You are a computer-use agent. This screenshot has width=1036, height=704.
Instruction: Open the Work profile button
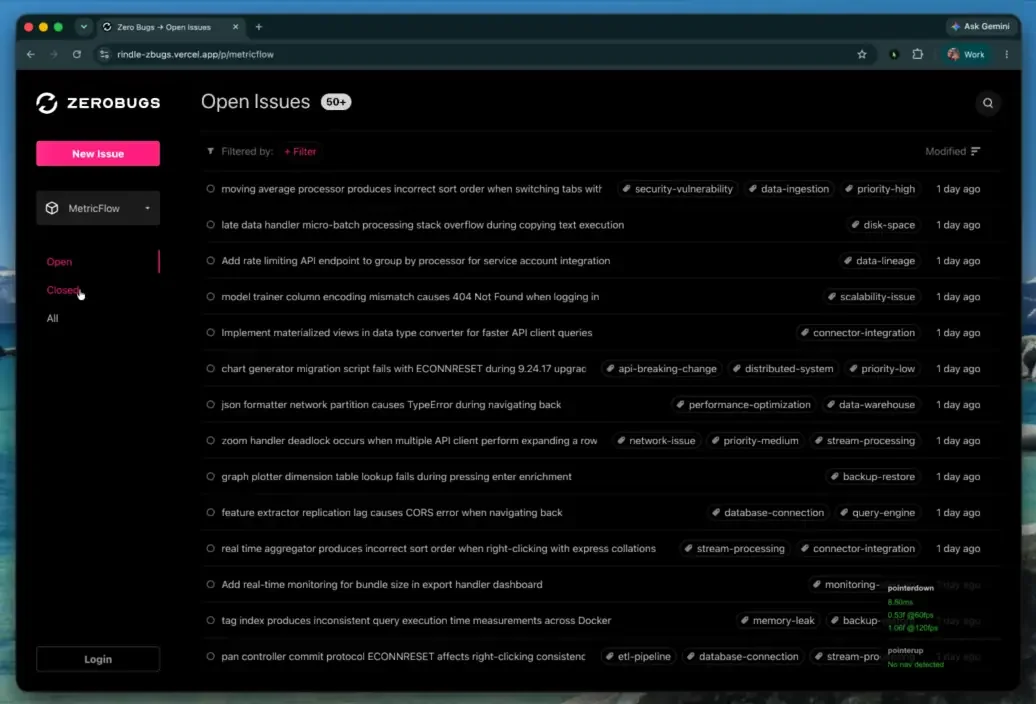click(x=966, y=54)
